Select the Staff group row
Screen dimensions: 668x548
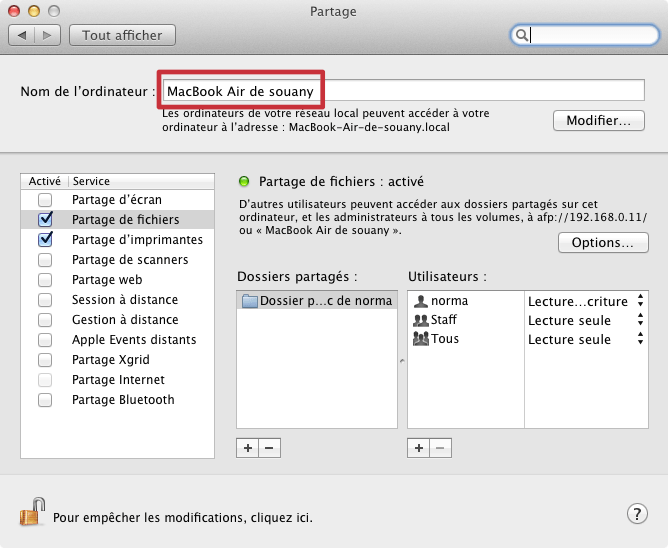coord(466,320)
